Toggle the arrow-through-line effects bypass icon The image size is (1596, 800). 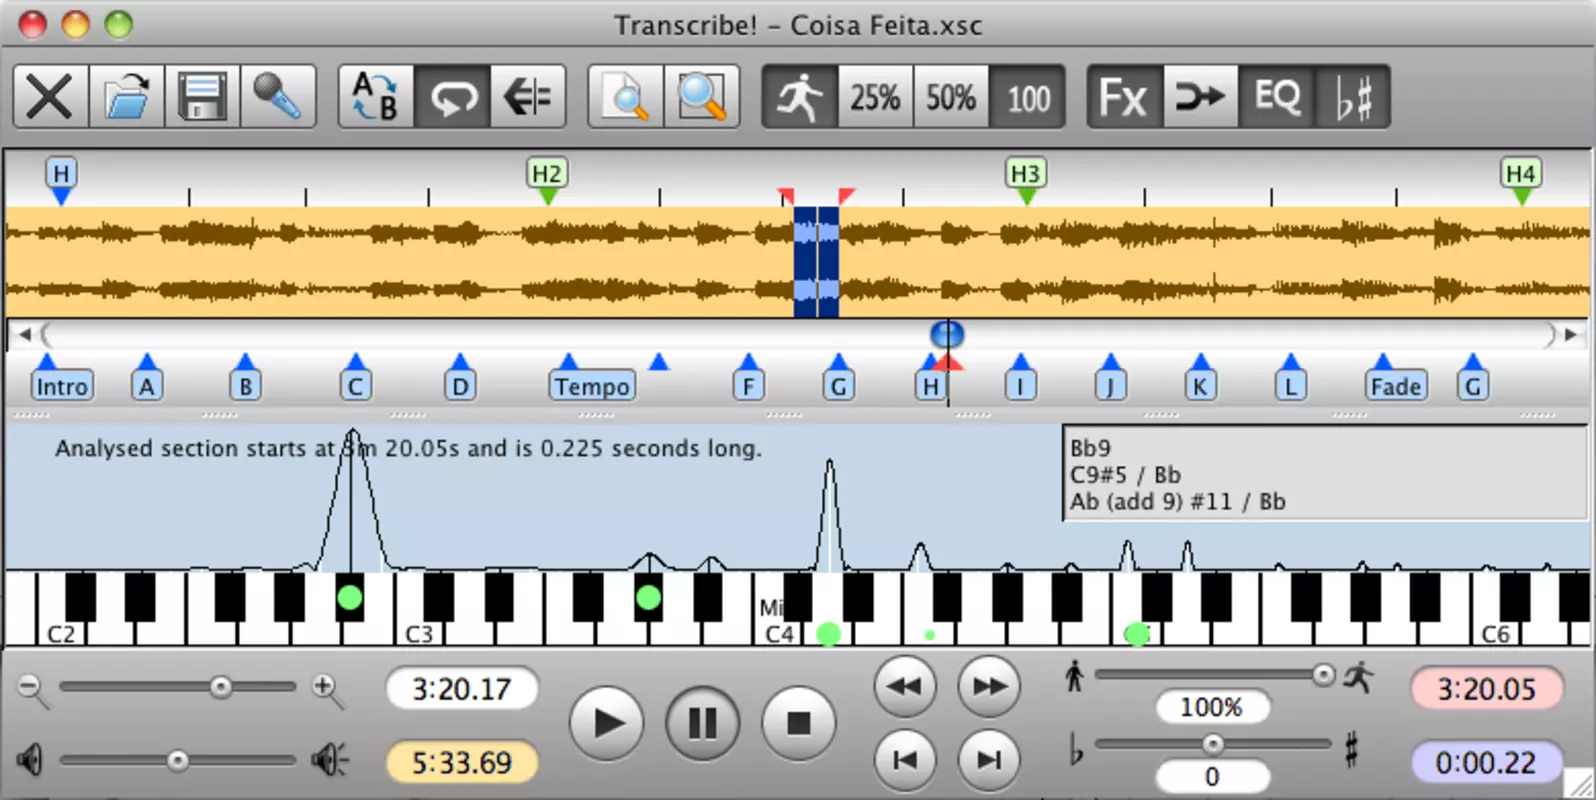1201,97
